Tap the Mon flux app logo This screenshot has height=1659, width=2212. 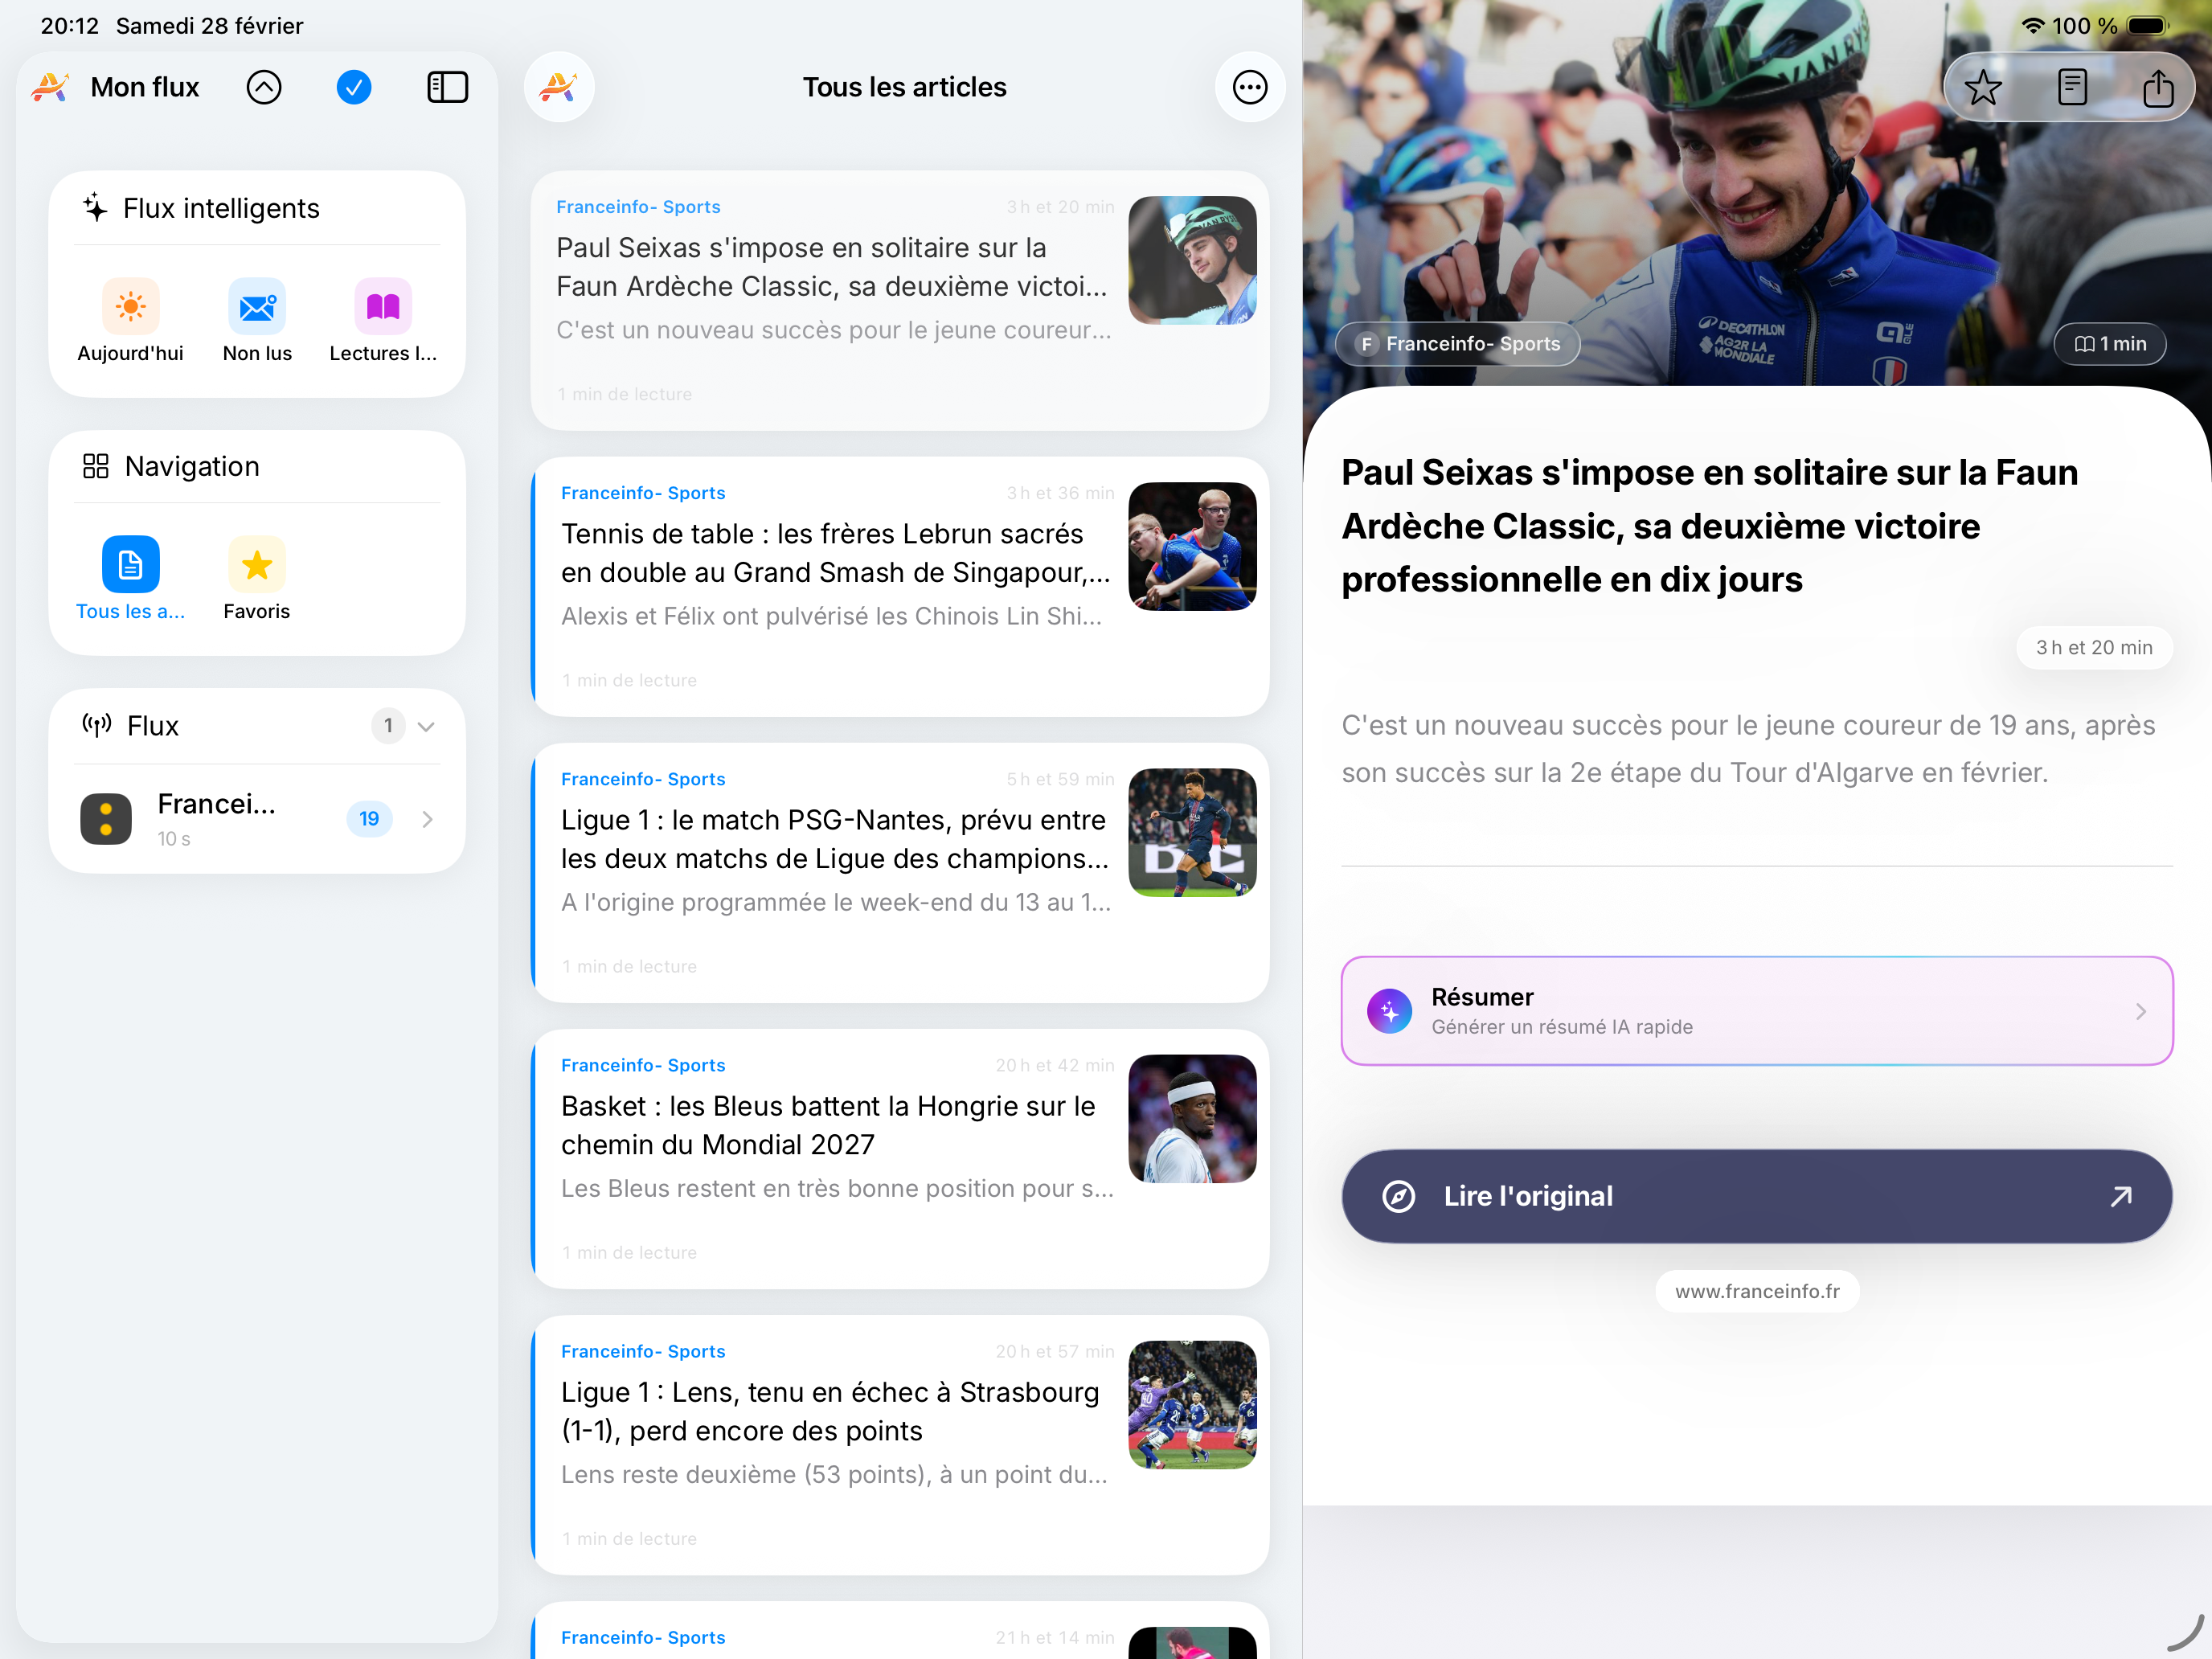pyautogui.click(x=50, y=87)
